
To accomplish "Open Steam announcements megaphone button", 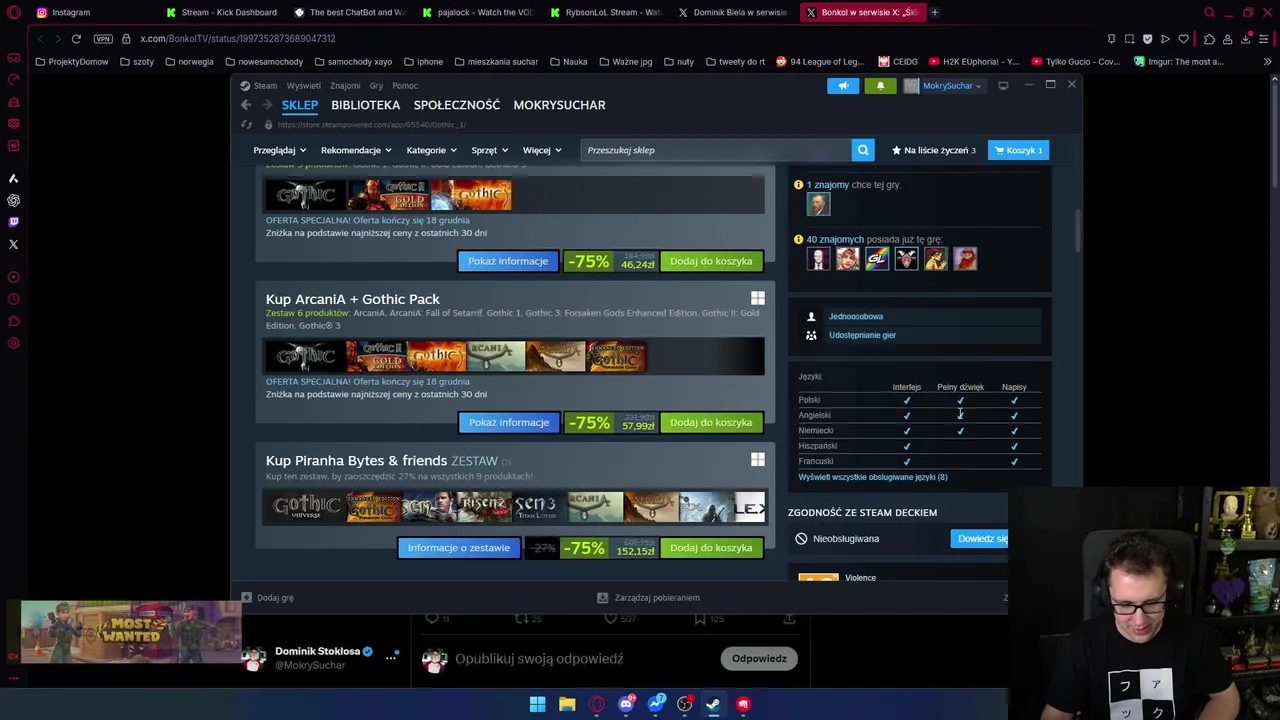I will [843, 86].
